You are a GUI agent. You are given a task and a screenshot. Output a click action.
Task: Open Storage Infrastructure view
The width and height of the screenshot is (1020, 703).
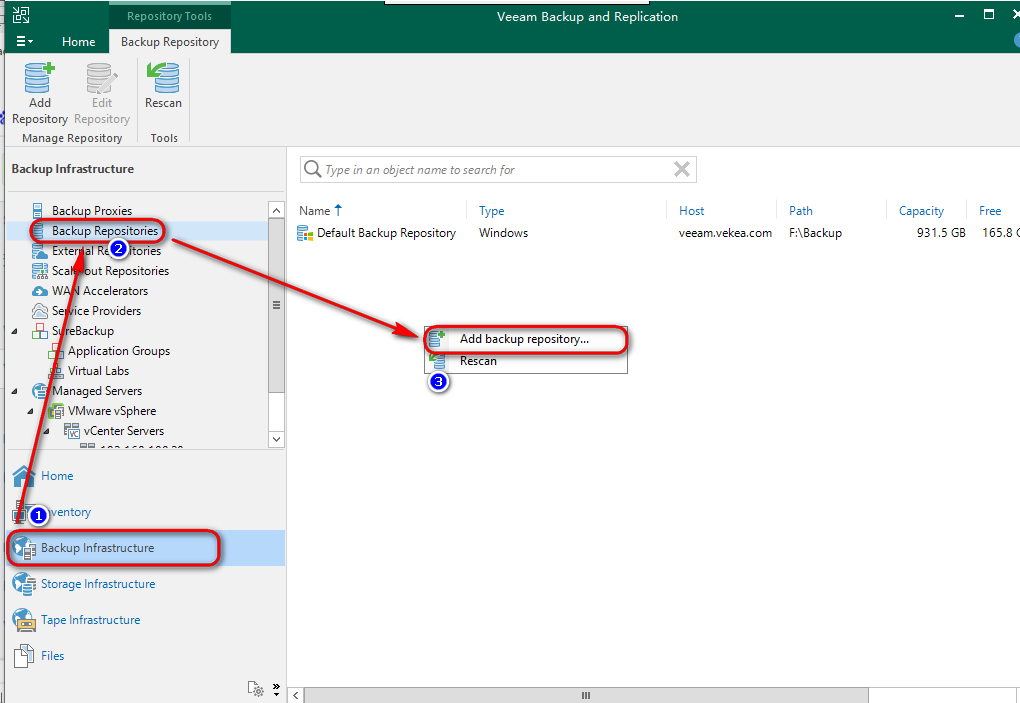pos(98,584)
